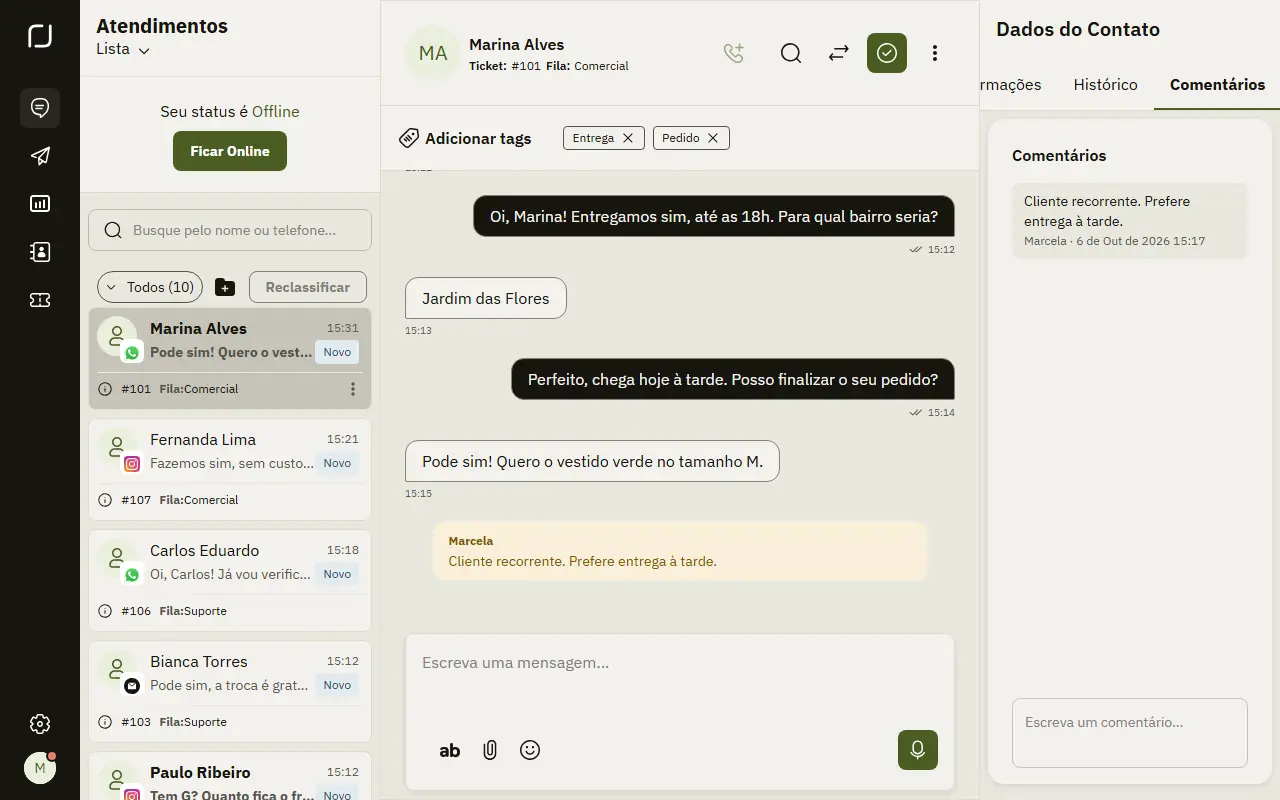
Task: Open the Atendimentos chat icon in sidebar
Action: coord(40,108)
